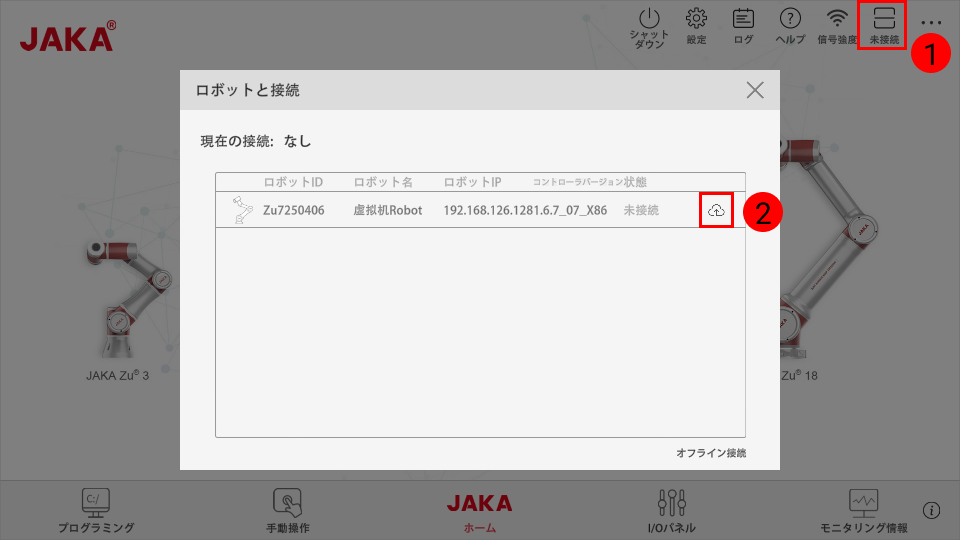
Task: Click the コントローラバージョン column header
Action: (577, 182)
